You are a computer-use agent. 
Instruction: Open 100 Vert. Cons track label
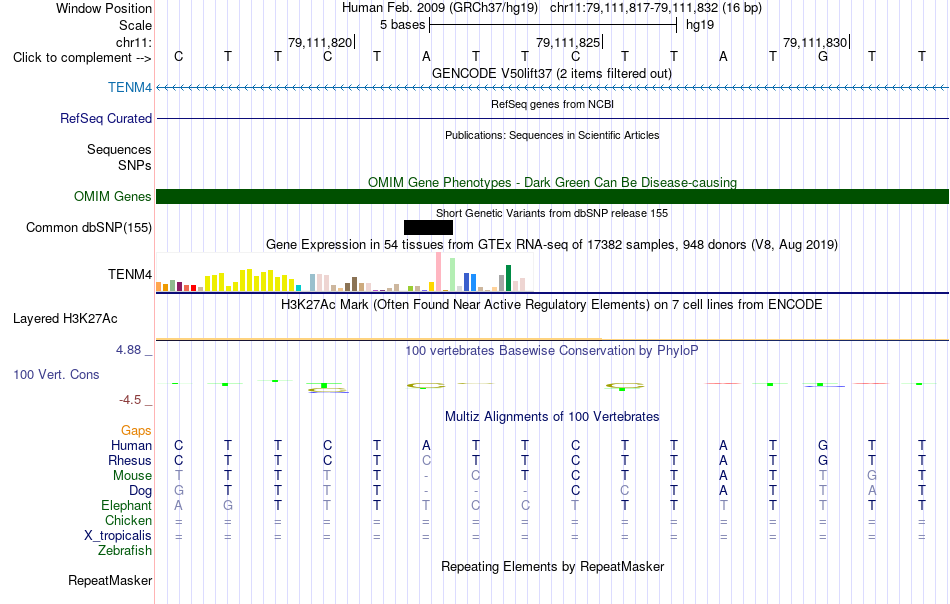[x=56, y=374]
